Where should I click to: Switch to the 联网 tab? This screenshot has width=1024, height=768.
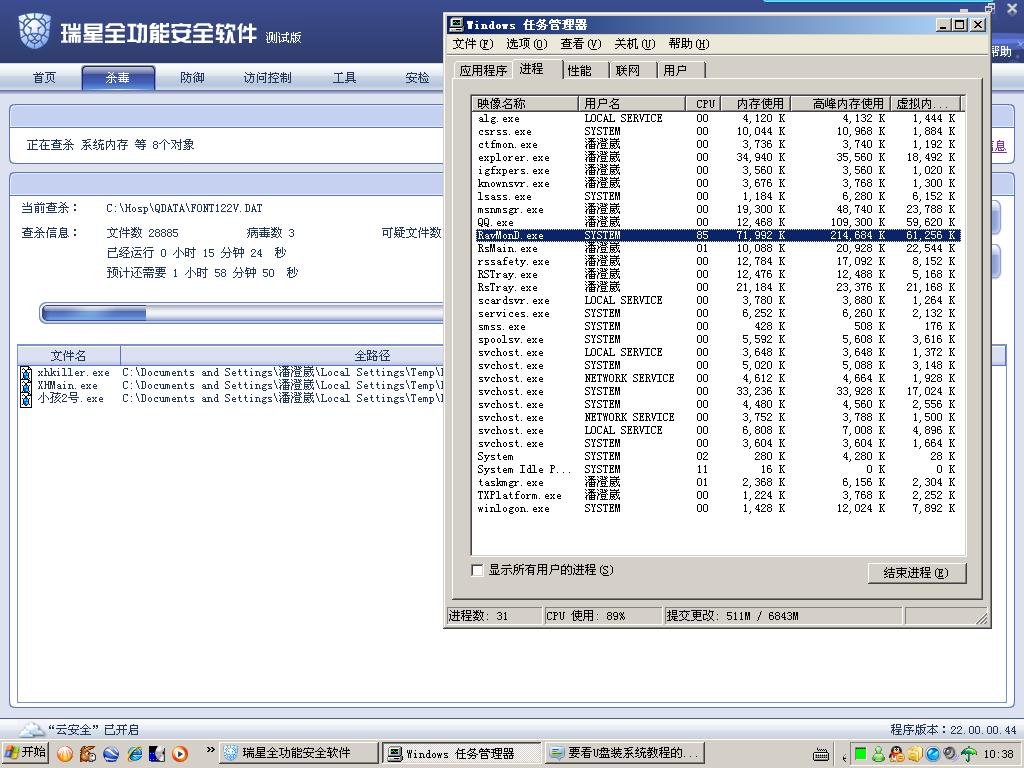pyautogui.click(x=633, y=71)
